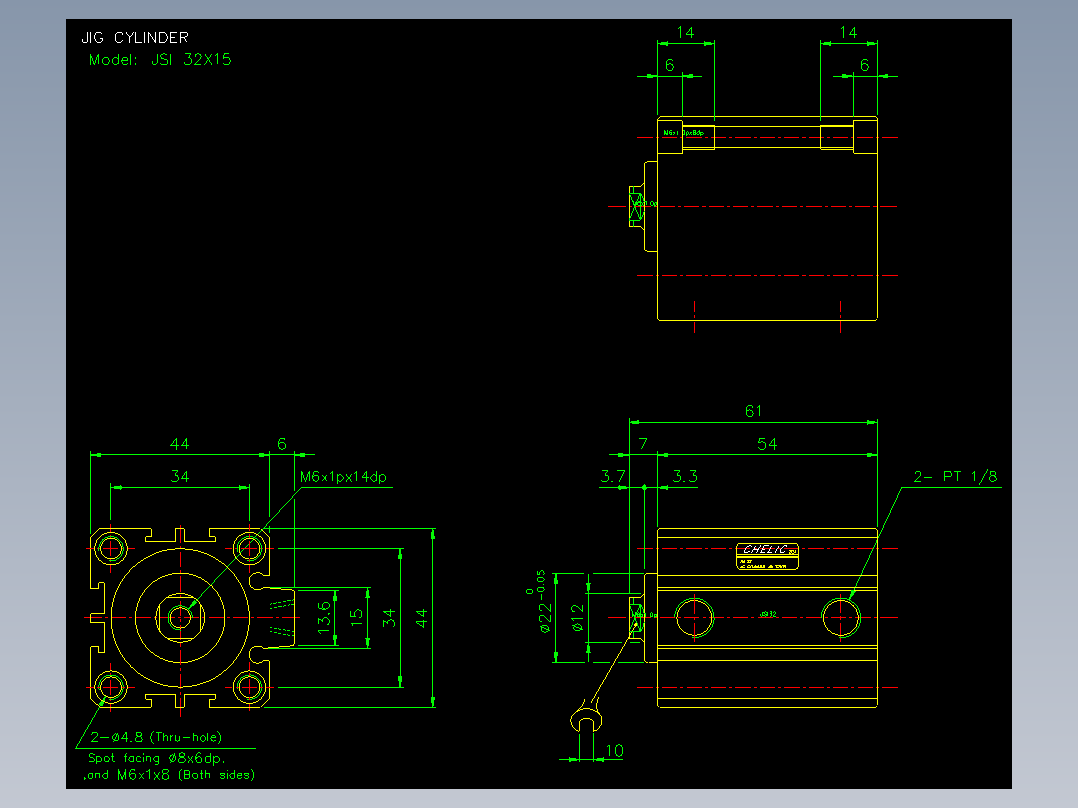Click the Model: JSI 32X15 label

tap(160, 60)
